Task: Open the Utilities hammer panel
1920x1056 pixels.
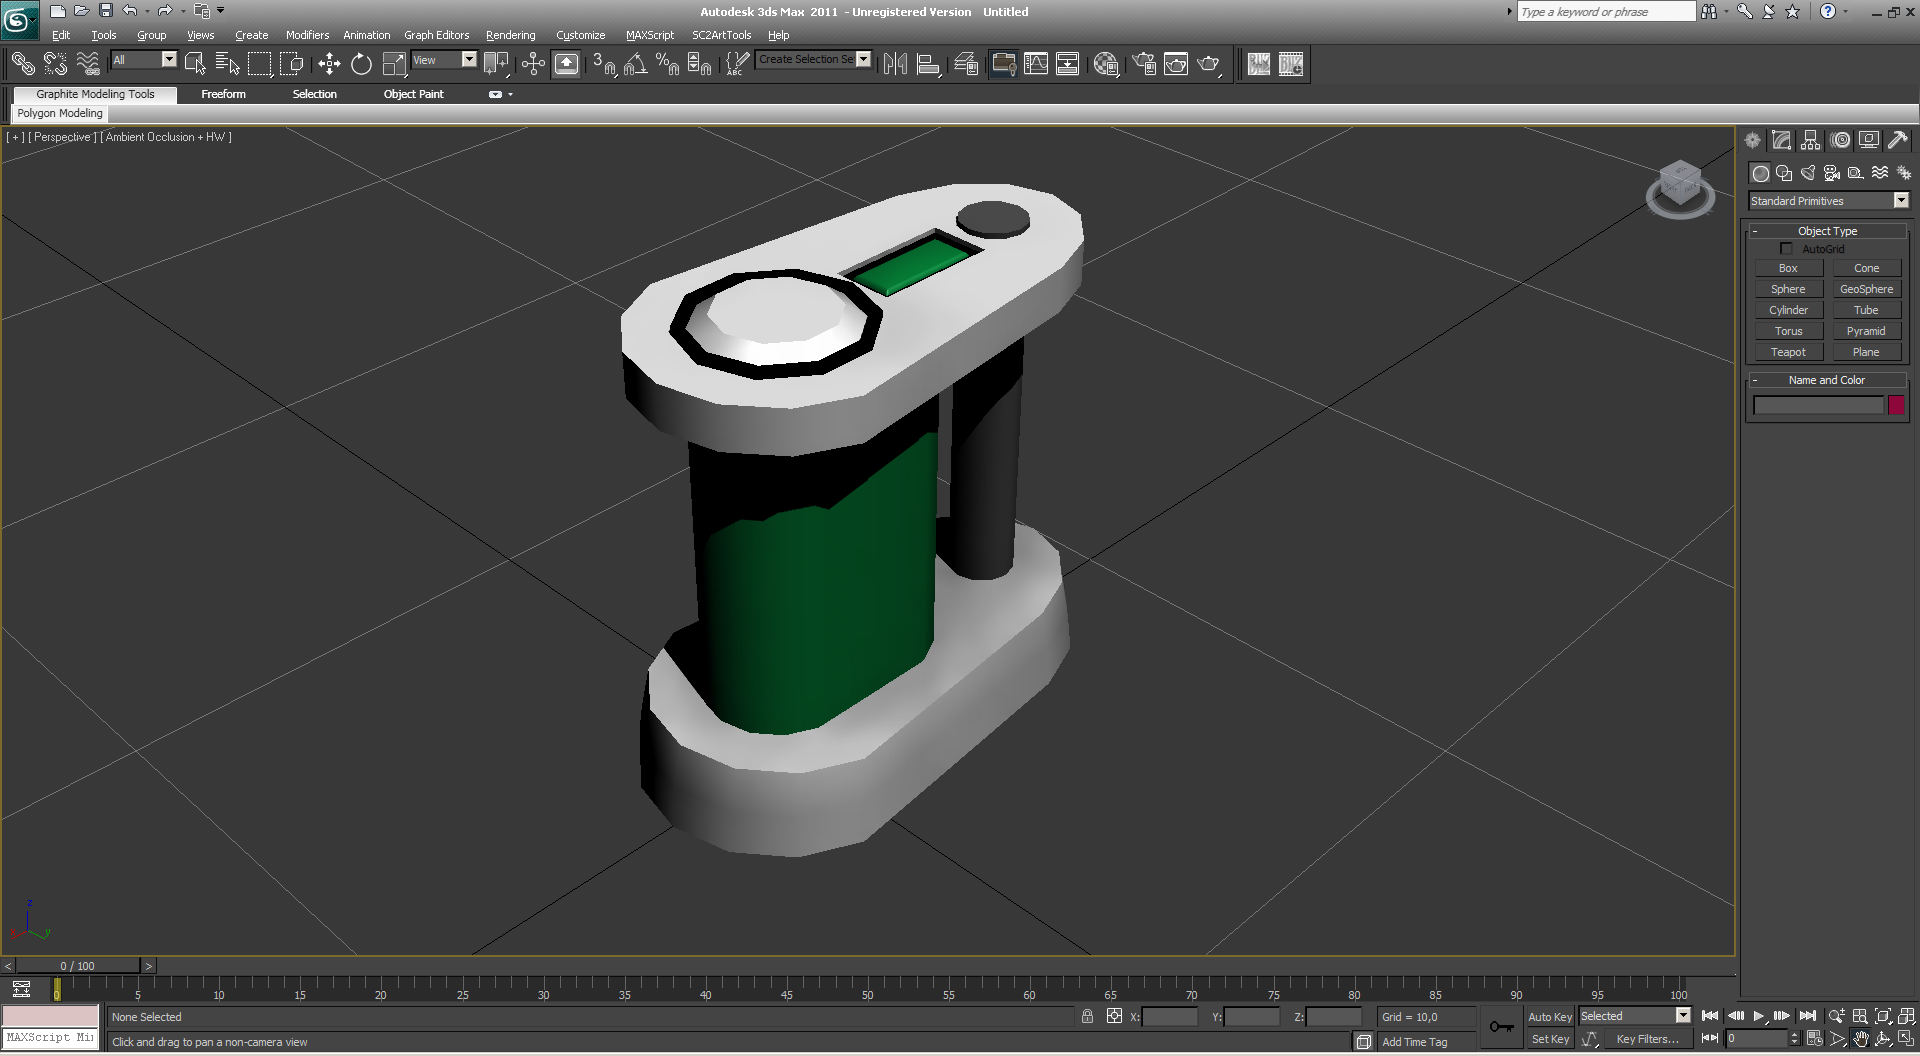Action: point(1898,140)
